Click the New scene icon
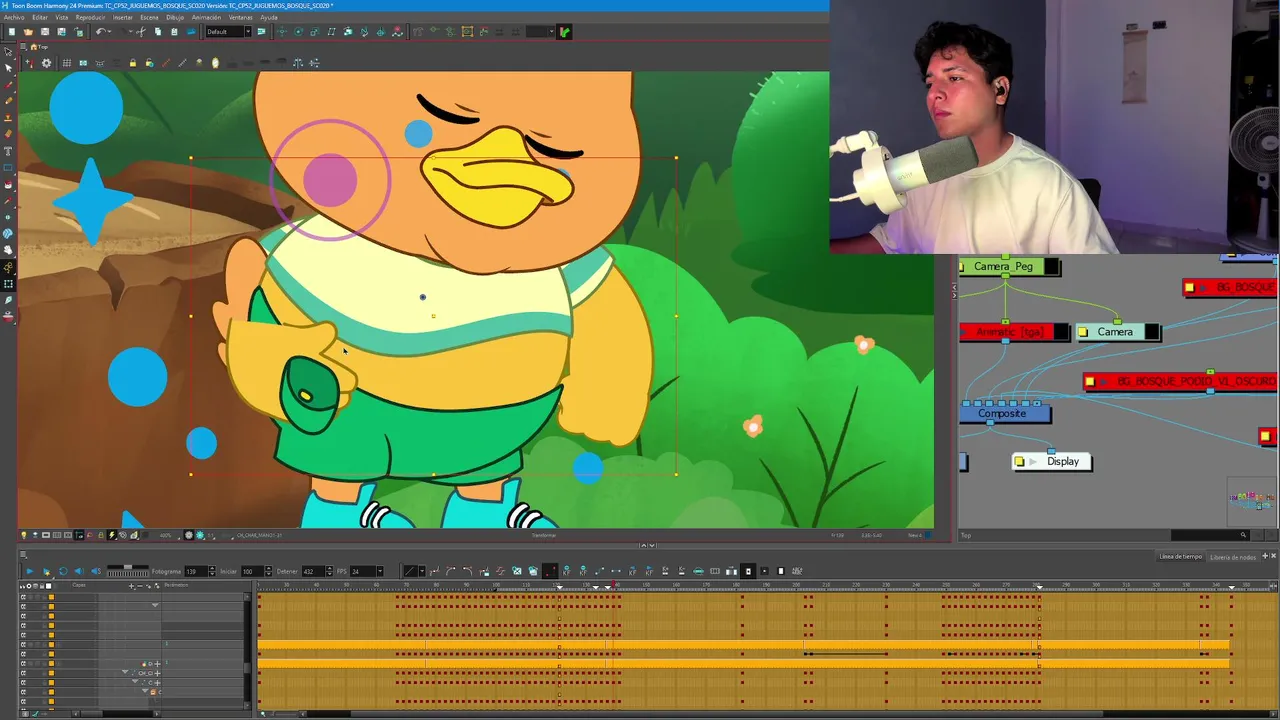This screenshot has width=1280, height=720. pyautogui.click(x=12, y=32)
